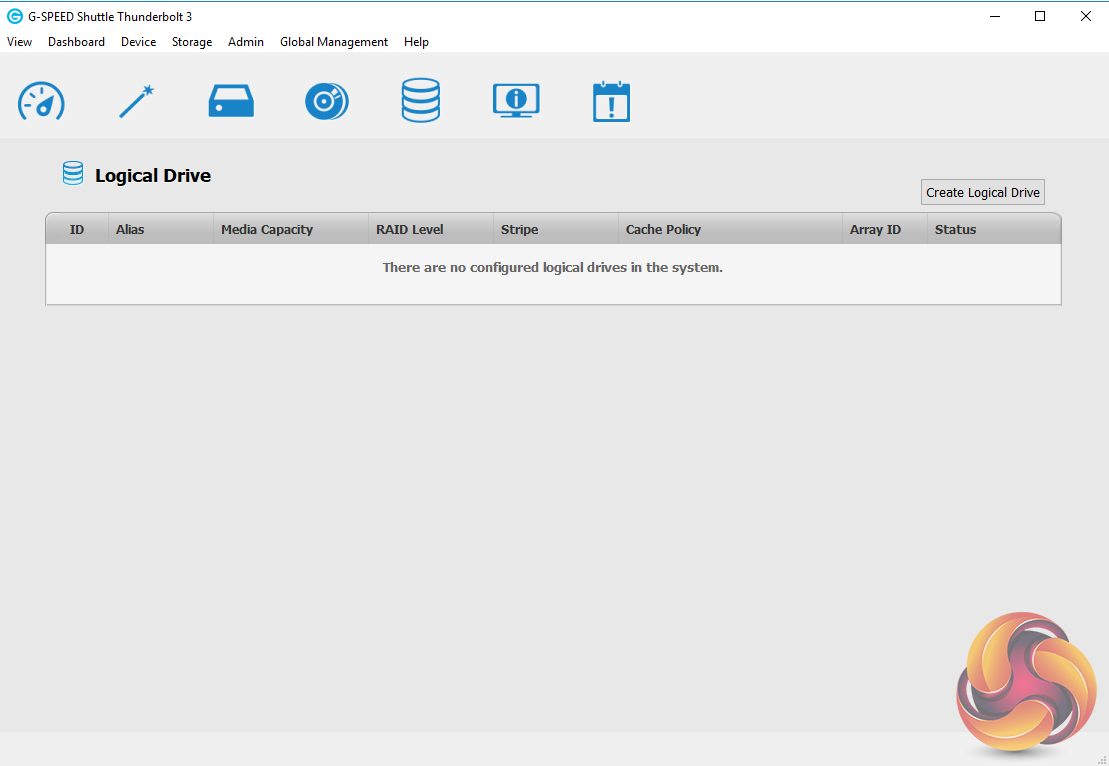Select the Logical Drive stack toolbar icon
The width and height of the screenshot is (1109, 766).
tap(421, 100)
